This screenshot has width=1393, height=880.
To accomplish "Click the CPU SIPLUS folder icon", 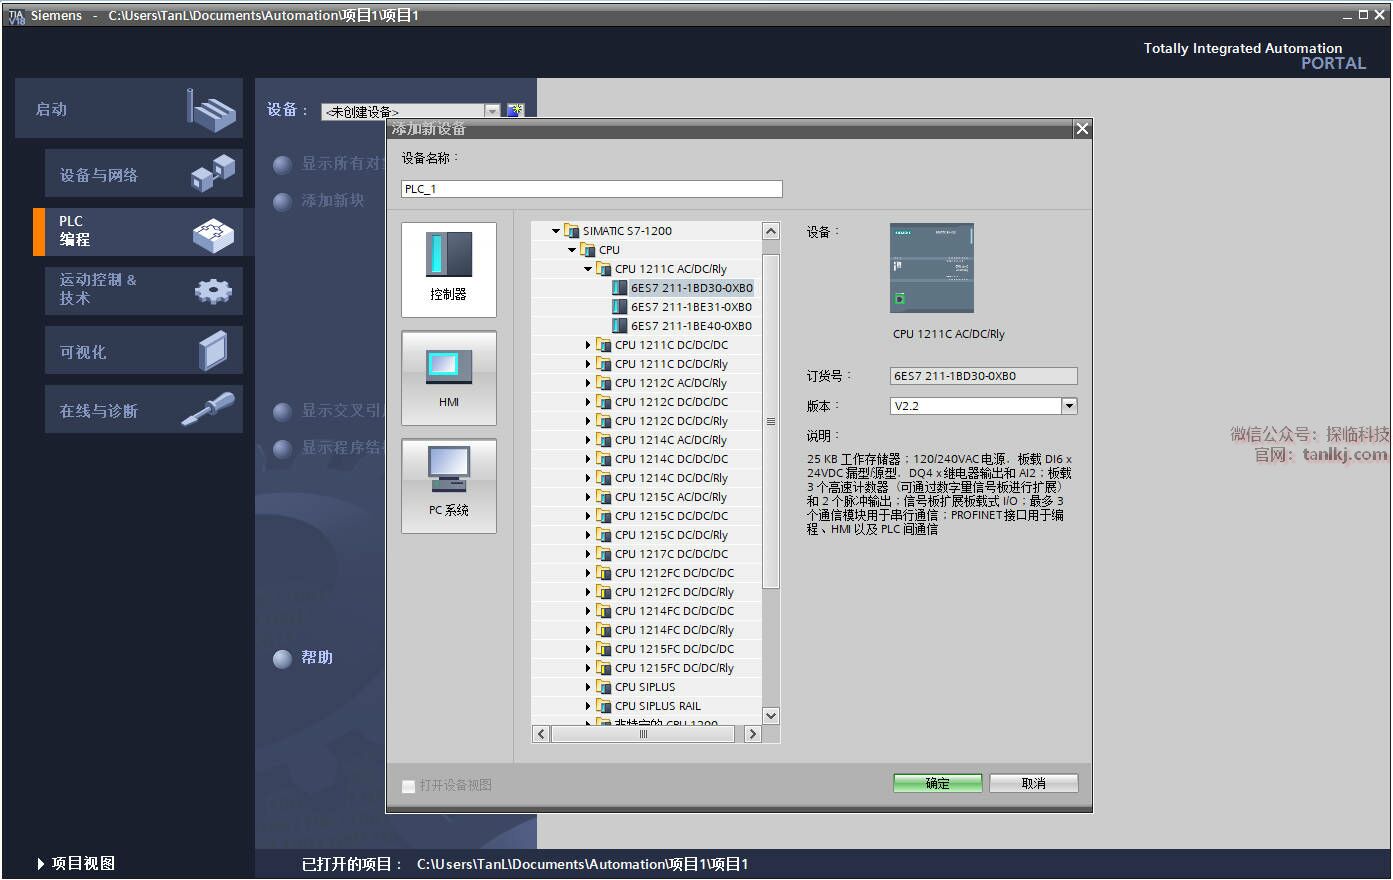I will coord(604,687).
